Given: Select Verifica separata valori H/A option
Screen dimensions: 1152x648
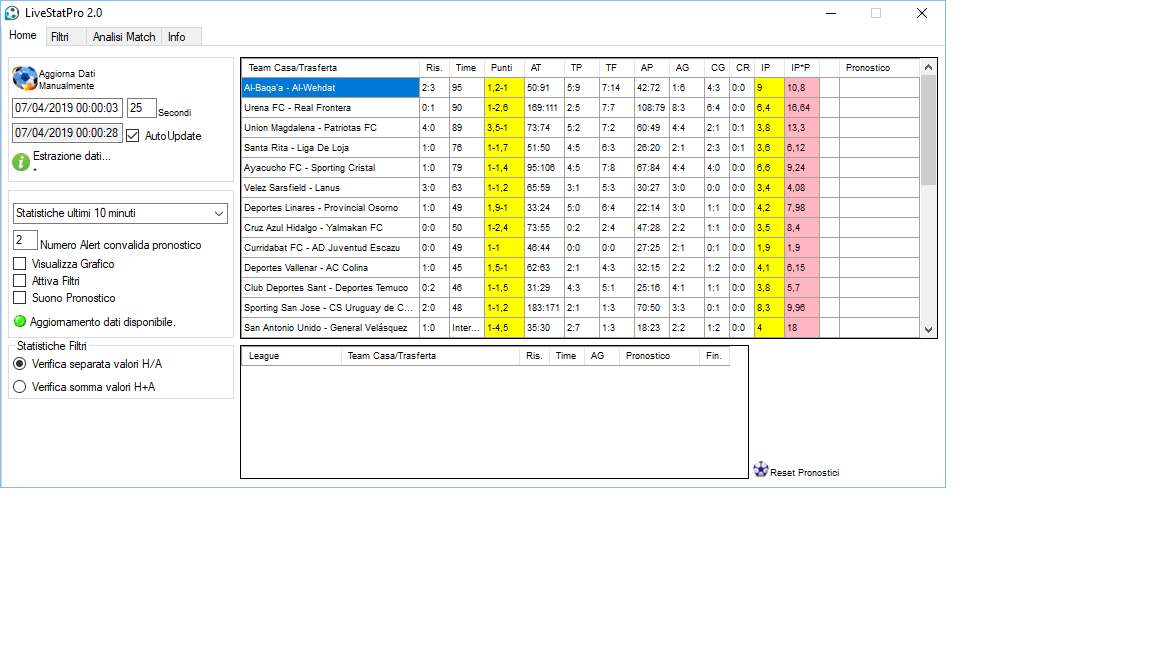Looking at the screenshot, I should pyautogui.click(x=20, y=364).
